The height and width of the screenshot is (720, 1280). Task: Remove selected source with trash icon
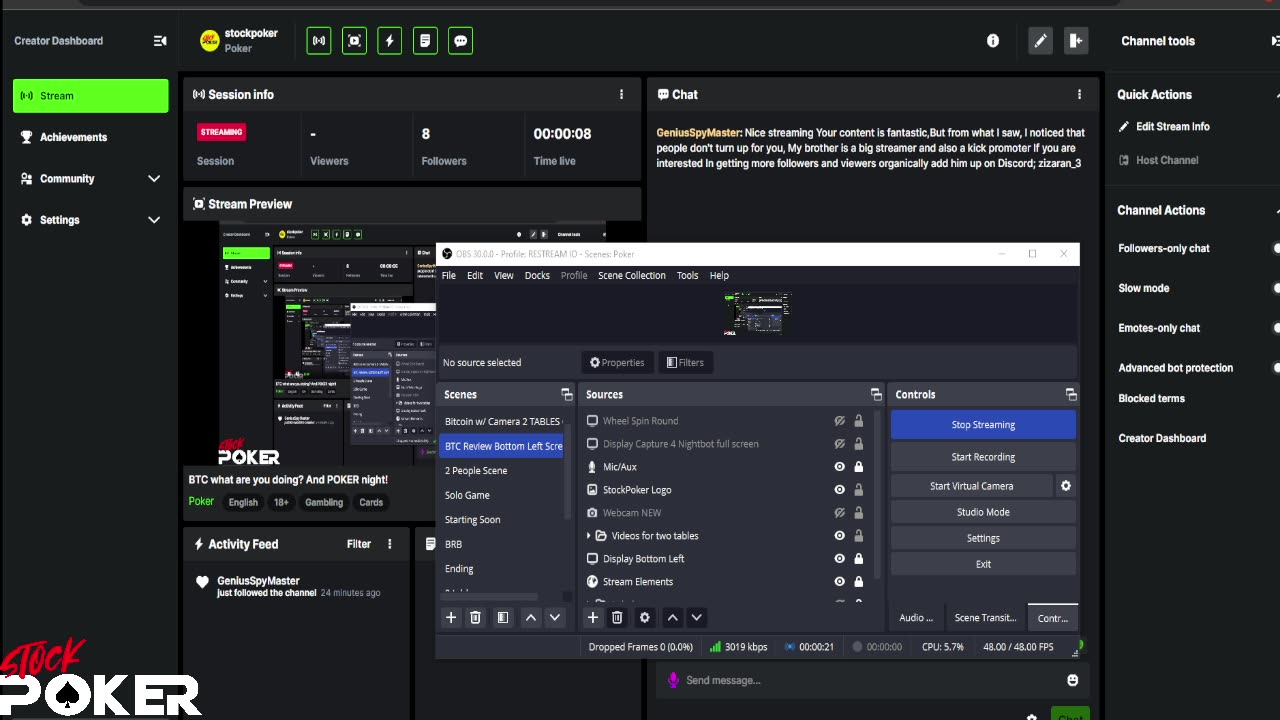(617, 617)
